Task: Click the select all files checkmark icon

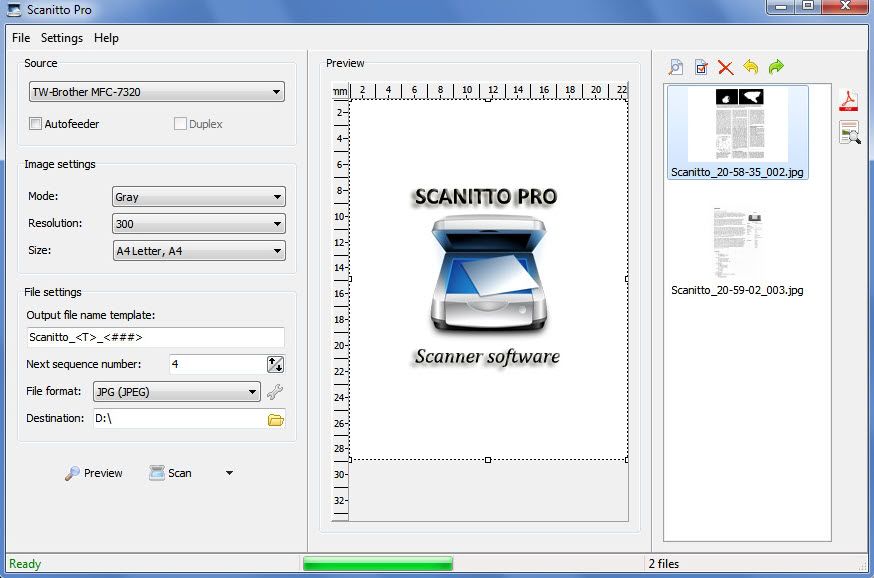Action: click(701, 67)
